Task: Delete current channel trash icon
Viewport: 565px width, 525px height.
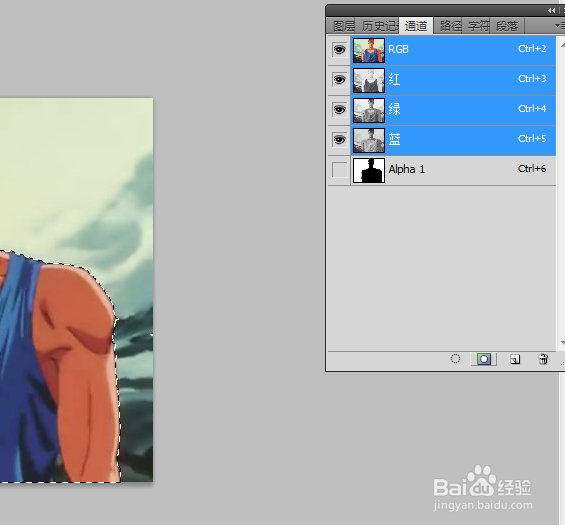Action: point(543,359)
